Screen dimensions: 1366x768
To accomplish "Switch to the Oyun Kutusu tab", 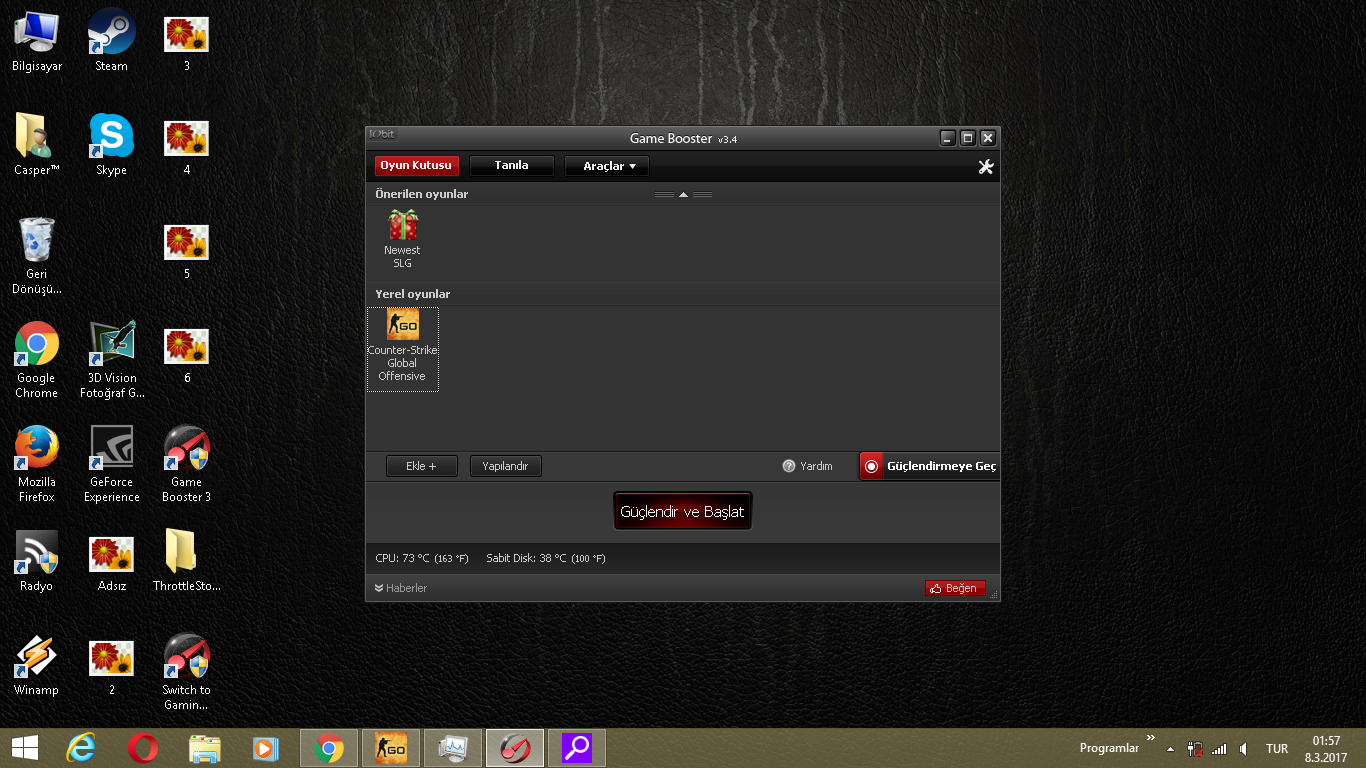I will tap(417, 166).
